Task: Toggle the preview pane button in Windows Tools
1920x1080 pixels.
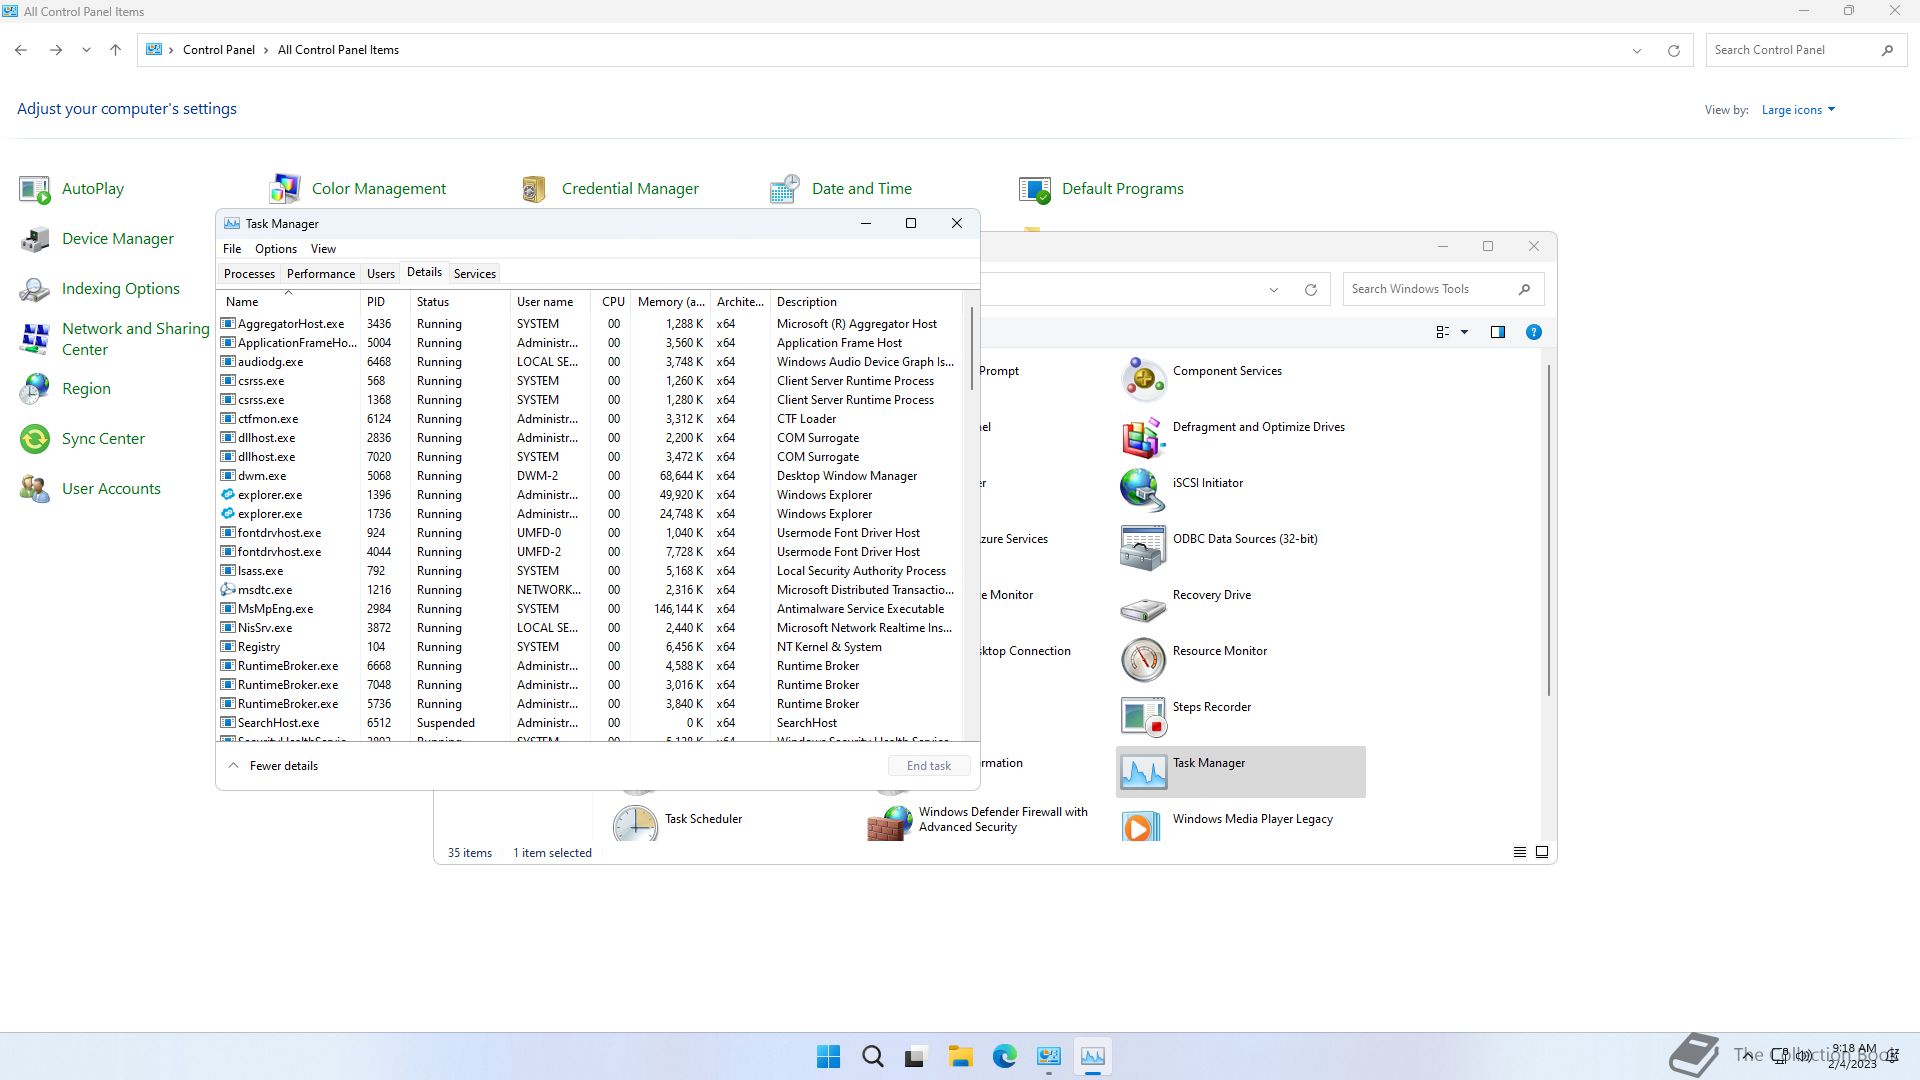Action: pos(1497,332)
